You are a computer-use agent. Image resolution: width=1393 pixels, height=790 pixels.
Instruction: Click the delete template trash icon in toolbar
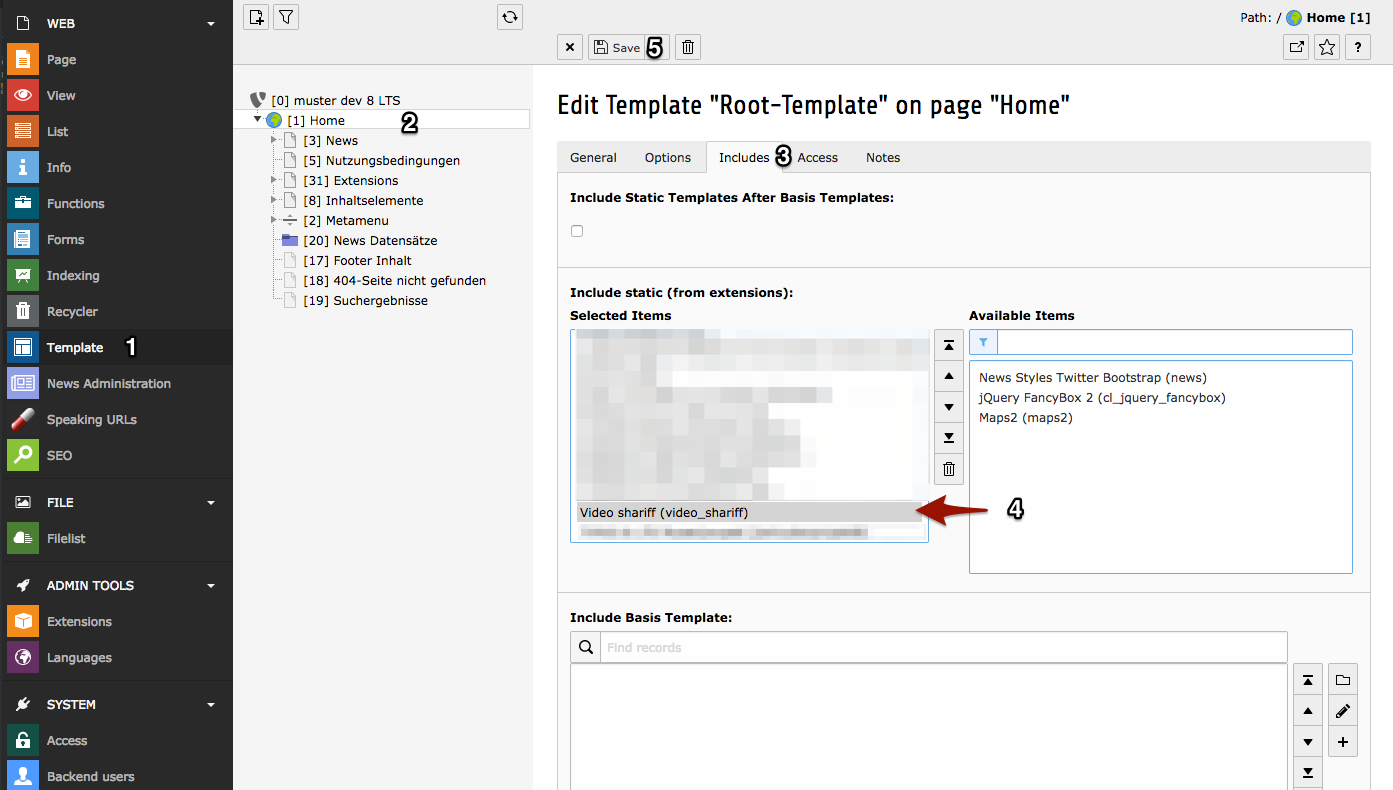pos(687,47)
